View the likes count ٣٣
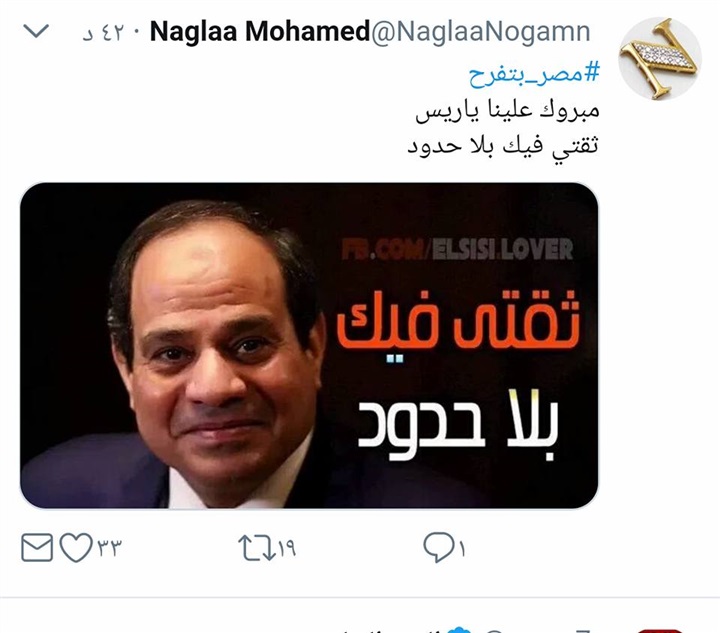Image resolution: width=720 pixels, height=633 pixels. click(x=109, y=548)
